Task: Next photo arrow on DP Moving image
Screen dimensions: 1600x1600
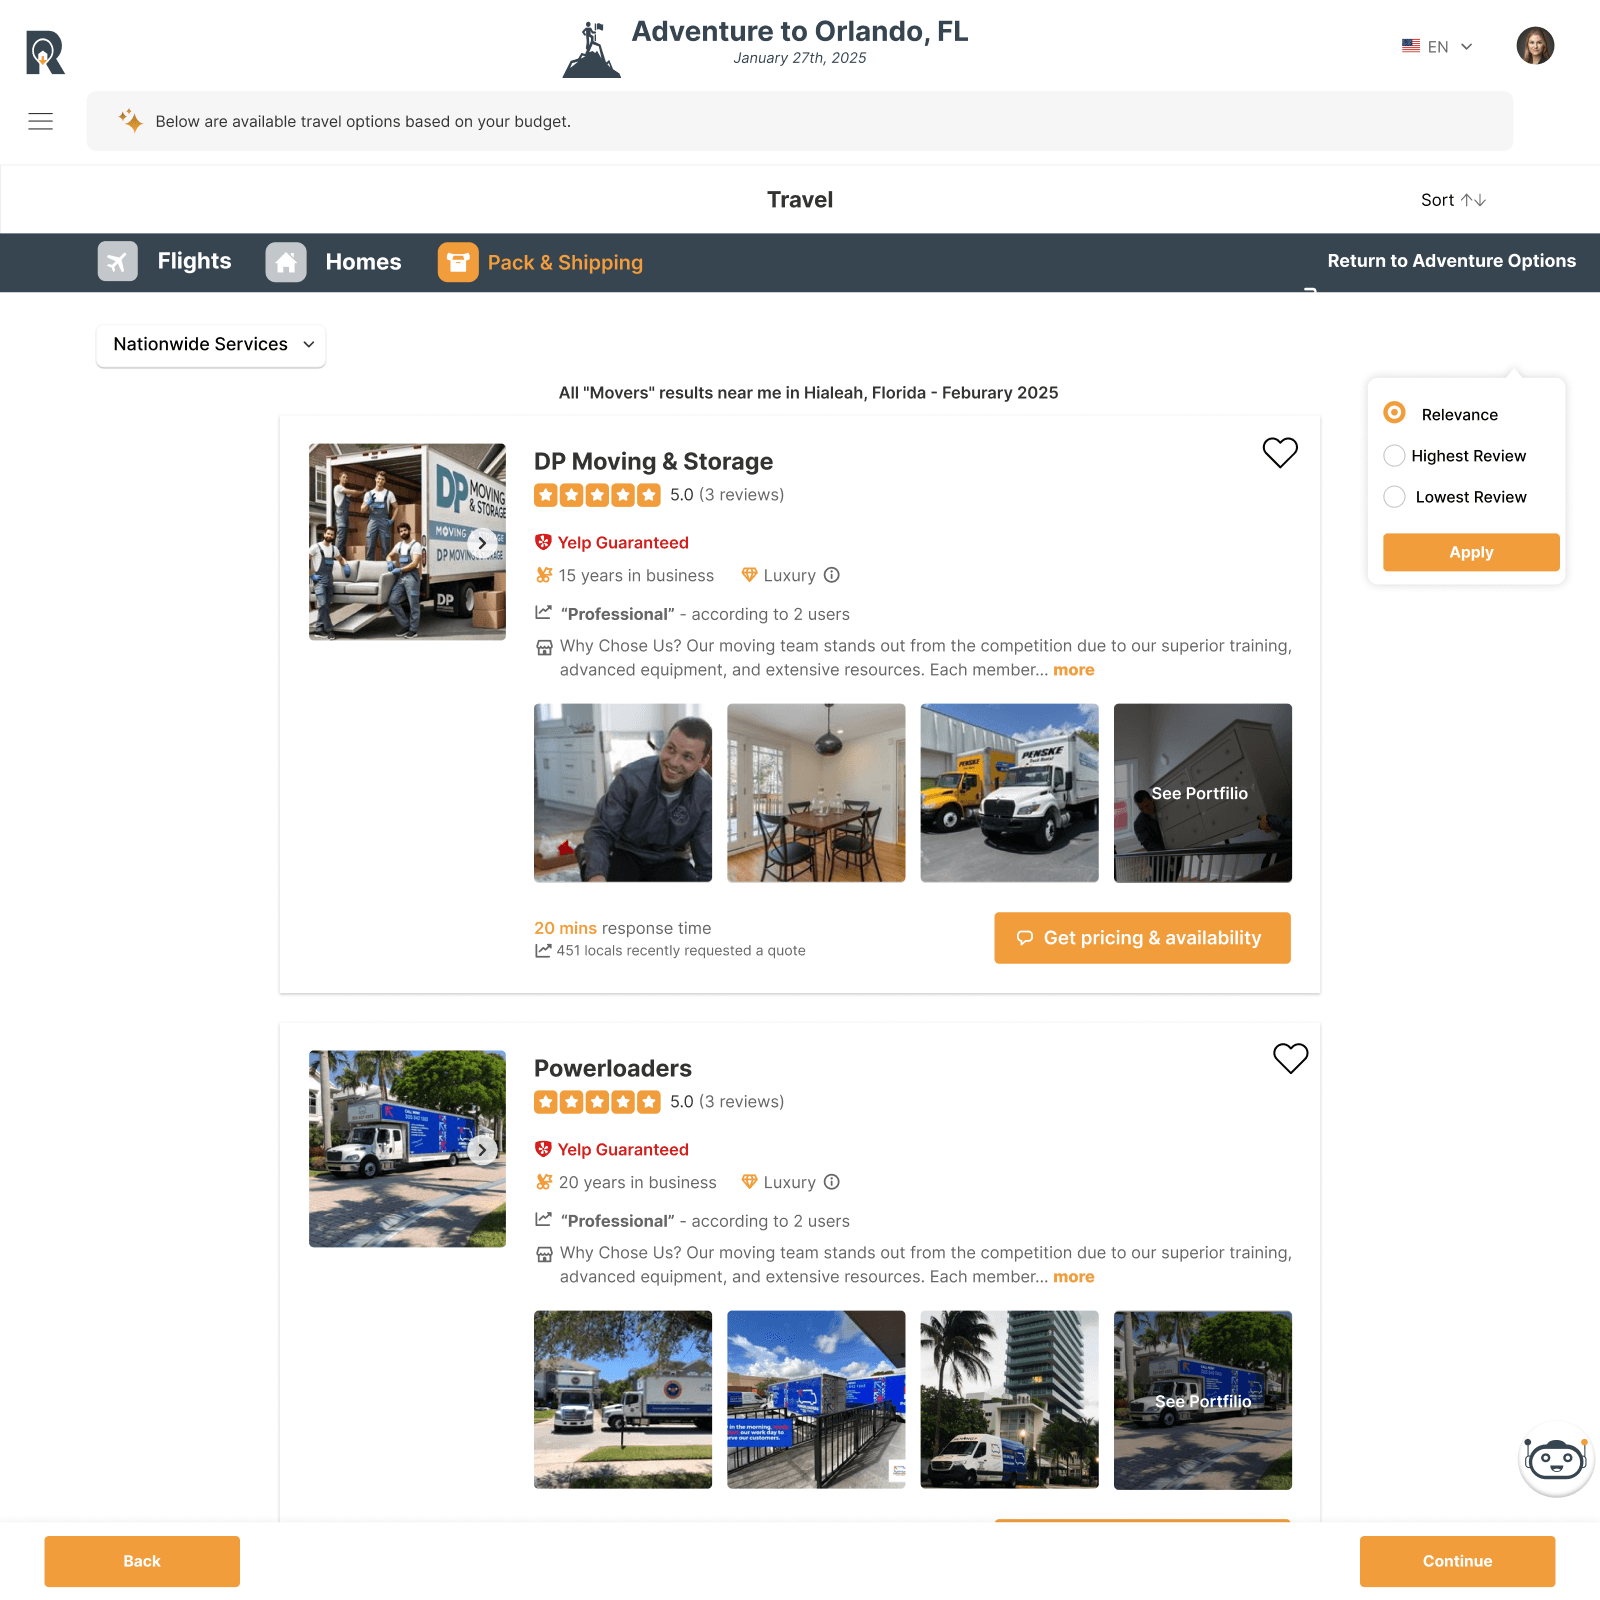Action: pyautogui.click(x=482, y=543)
